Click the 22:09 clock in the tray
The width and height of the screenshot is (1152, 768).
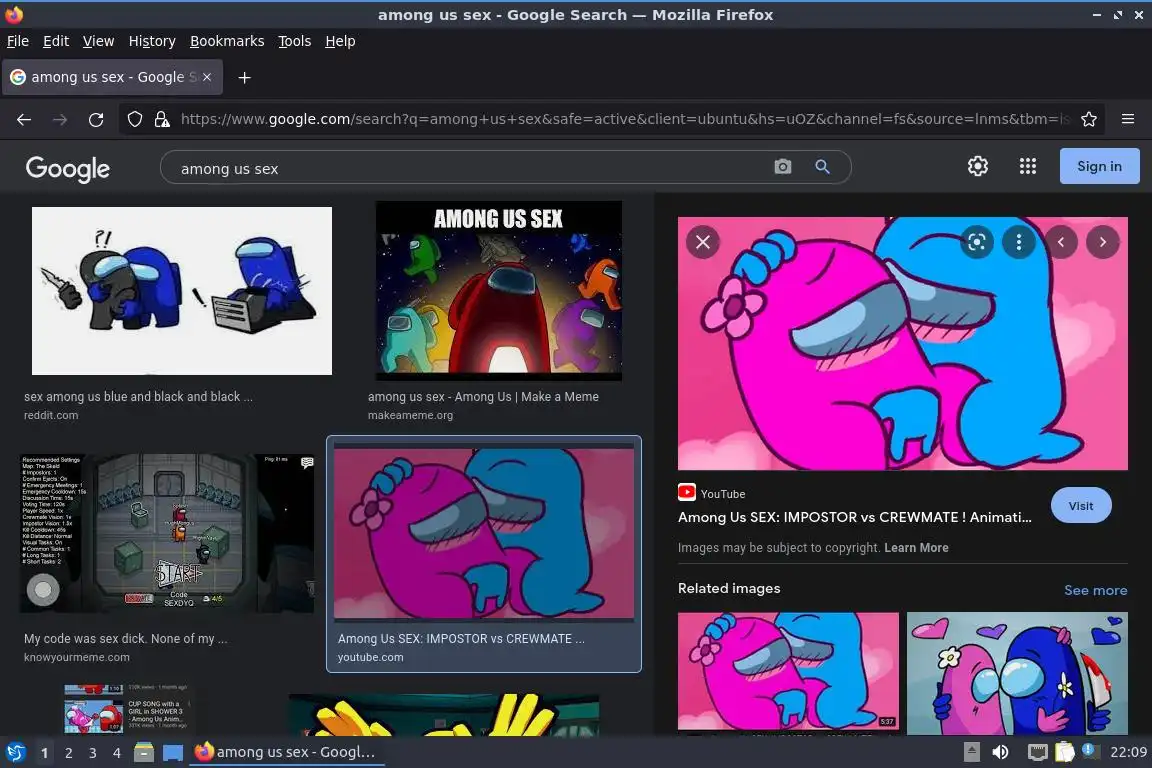click(1128, 752)
